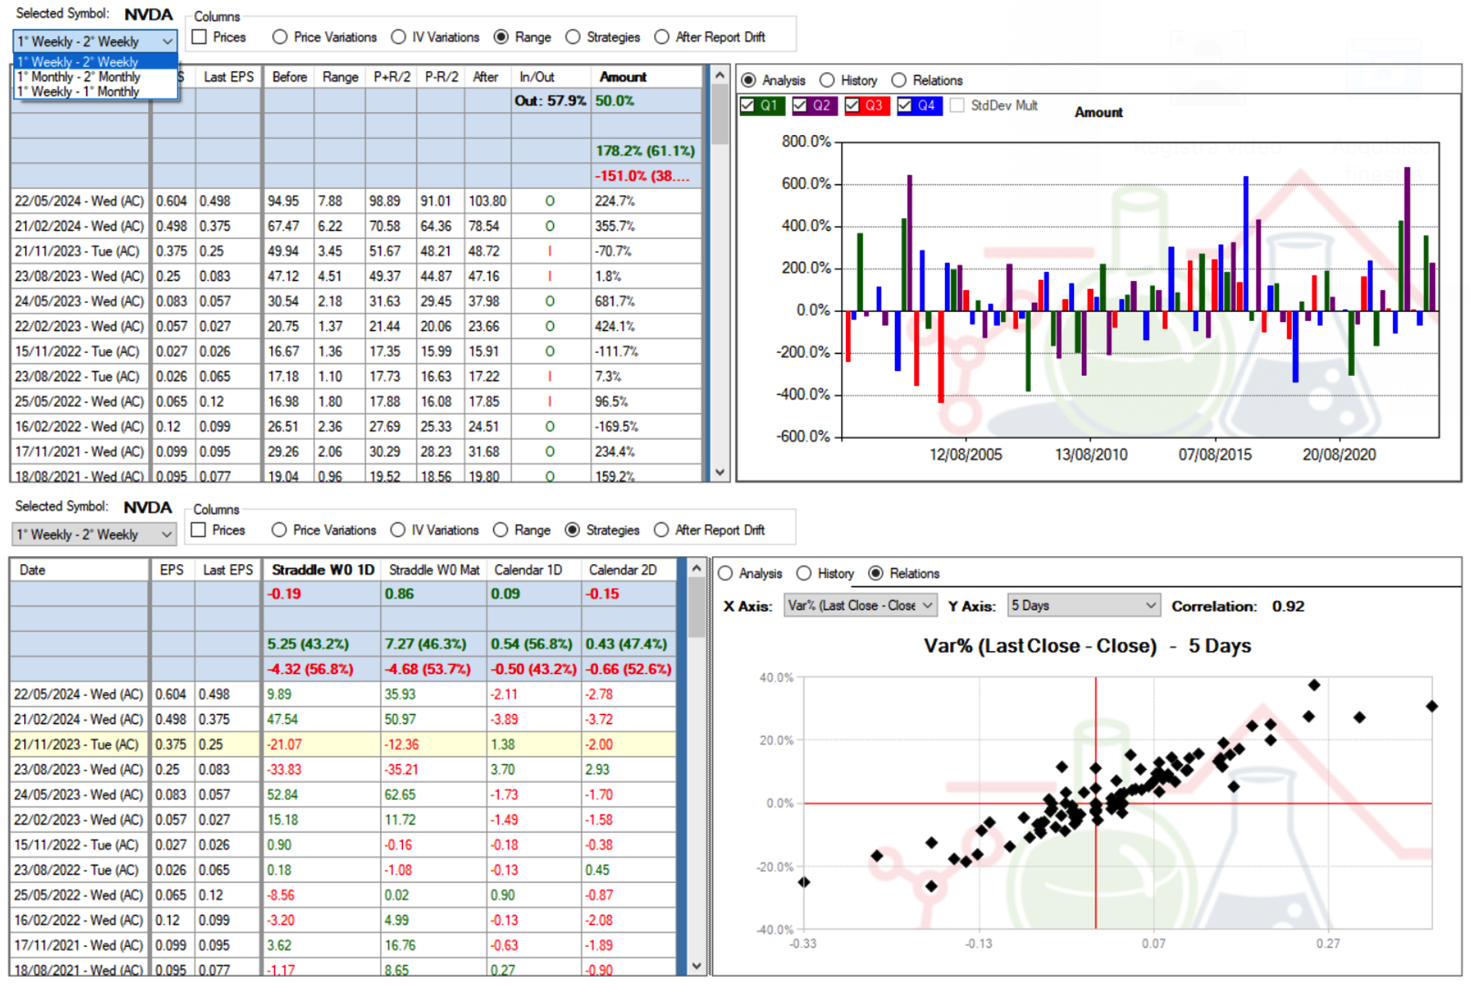Select After Report Drift radio in upper panel
This screenshot has width=1470, height=984.
click(x=662, y=37)
